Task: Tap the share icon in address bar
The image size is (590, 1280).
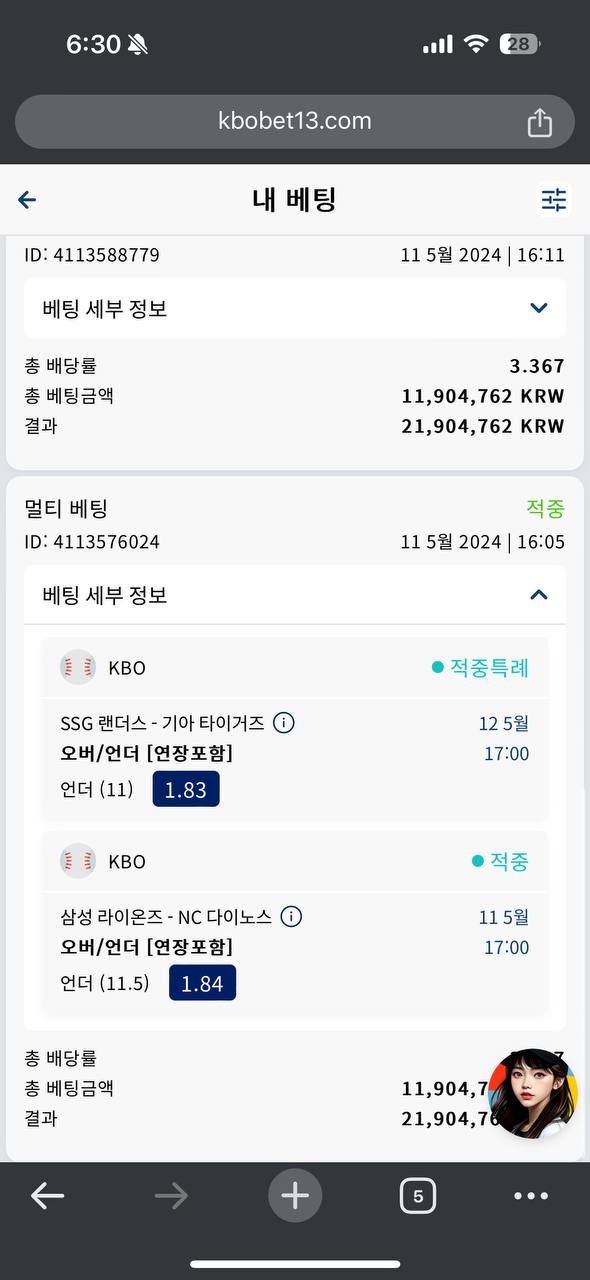Action: click(x=539, y=122)
